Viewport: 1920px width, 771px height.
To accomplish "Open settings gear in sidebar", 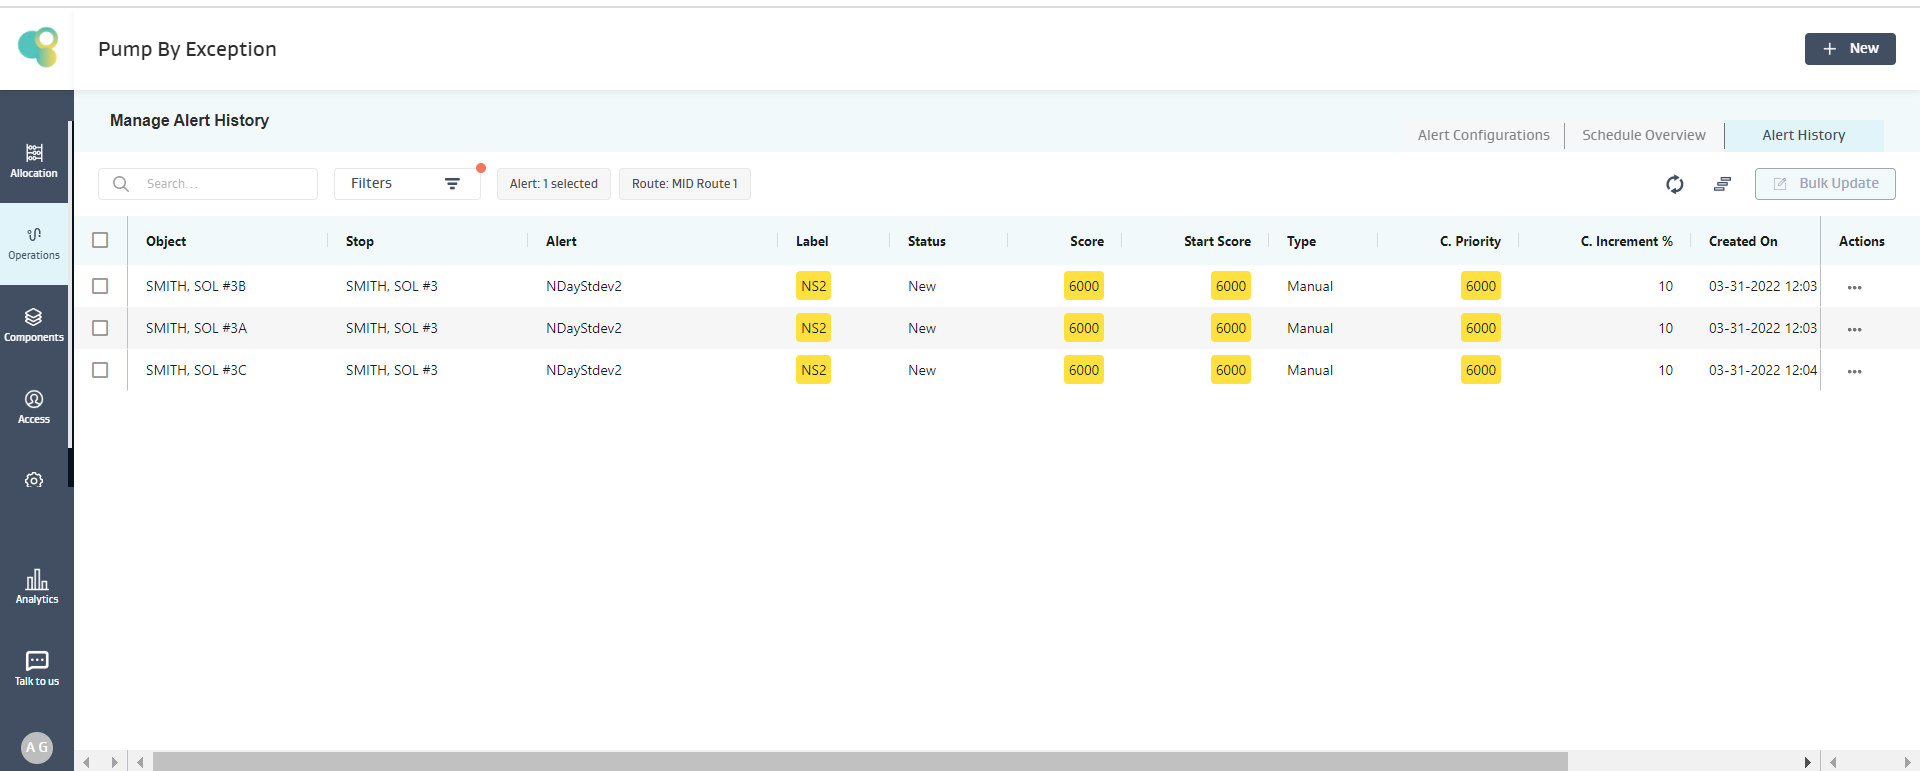I will (x=34, y=480).
